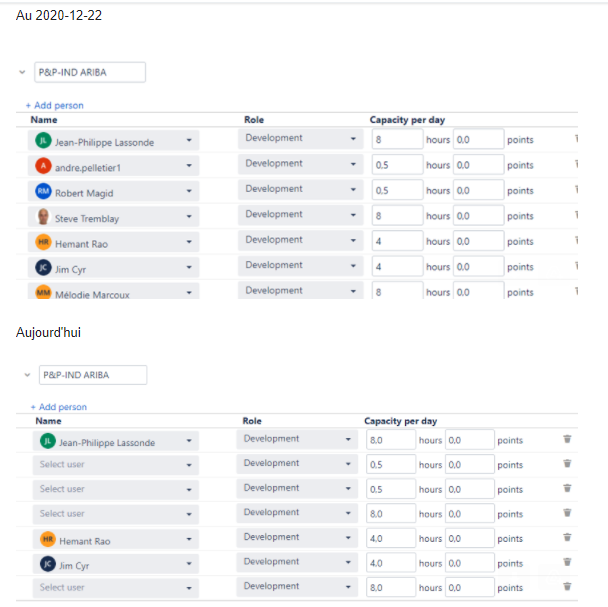608x607 pixels.
Task: Click Add person link in 2020-12-22 section
Action: click(55, 105)
